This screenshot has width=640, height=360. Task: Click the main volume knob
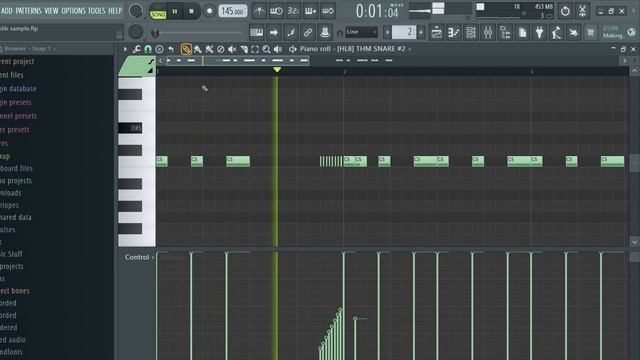click(x=136, y=11)
